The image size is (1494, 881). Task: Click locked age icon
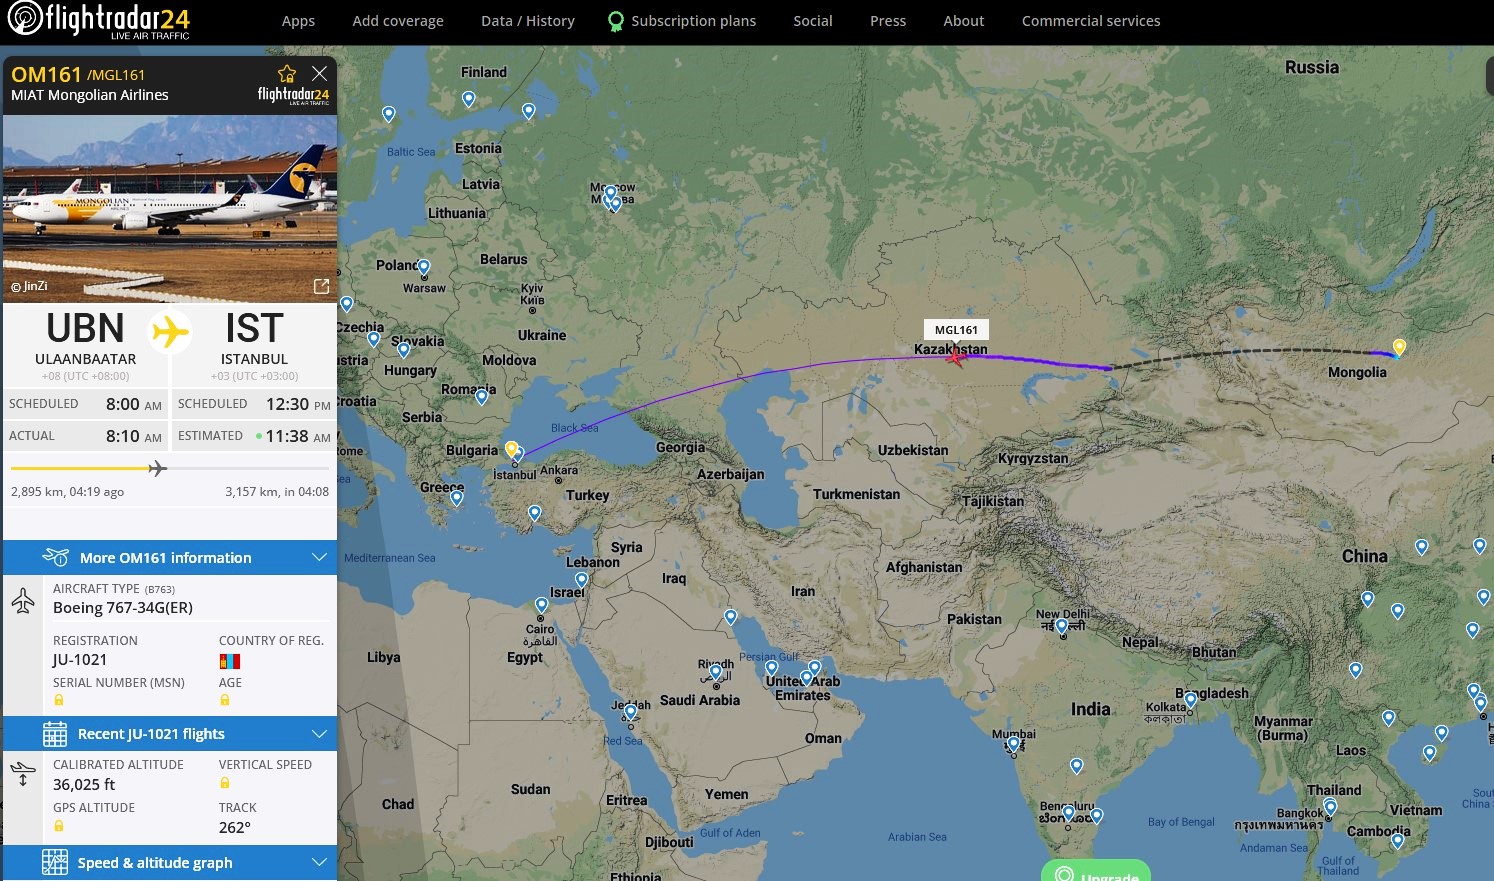(x=225, y=700)
